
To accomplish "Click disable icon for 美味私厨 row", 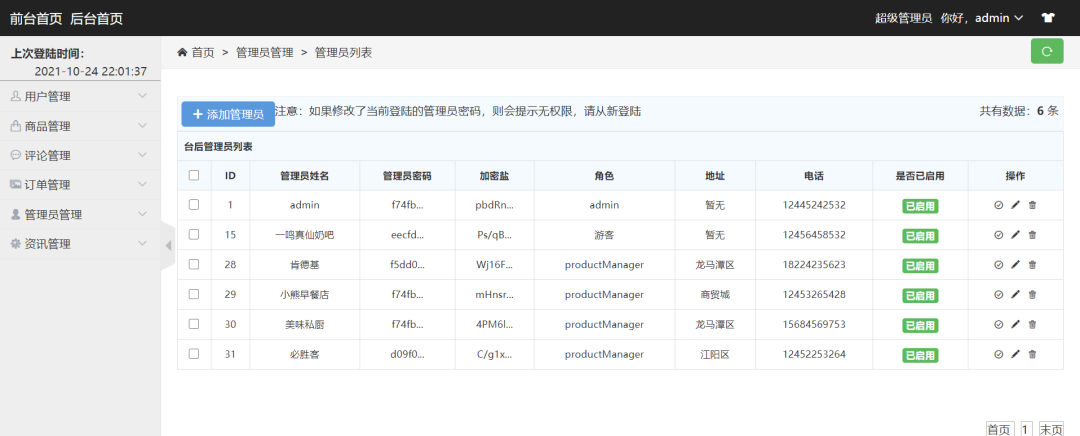I will [x=998, y=324].
